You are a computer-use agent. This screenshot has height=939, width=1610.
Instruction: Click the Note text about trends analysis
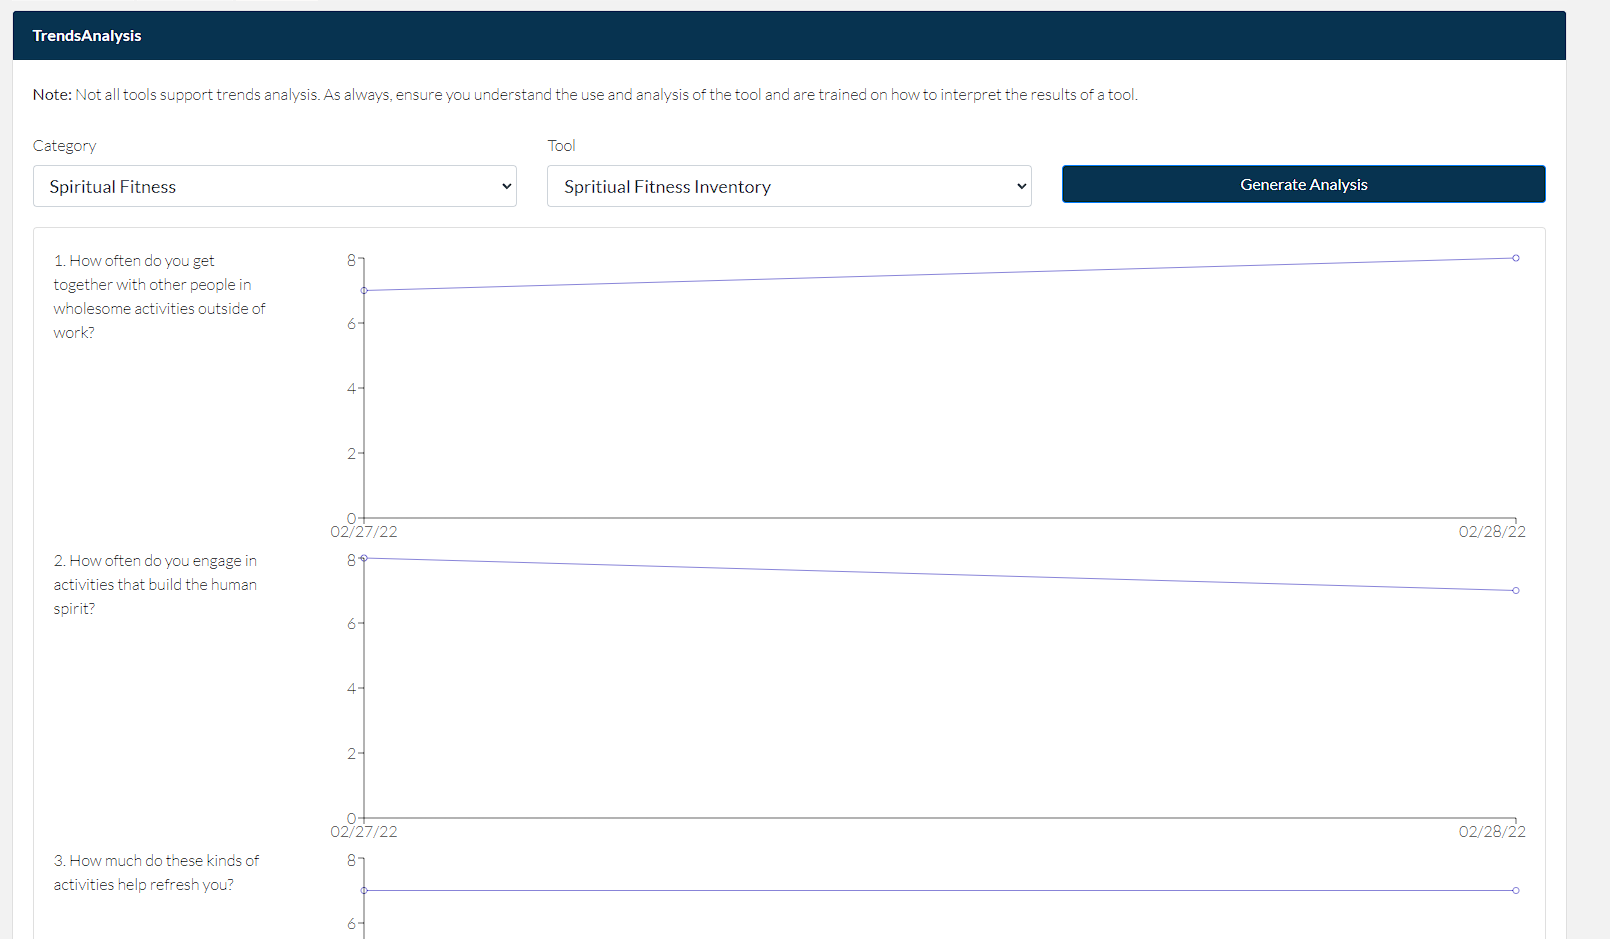point(585,95)
